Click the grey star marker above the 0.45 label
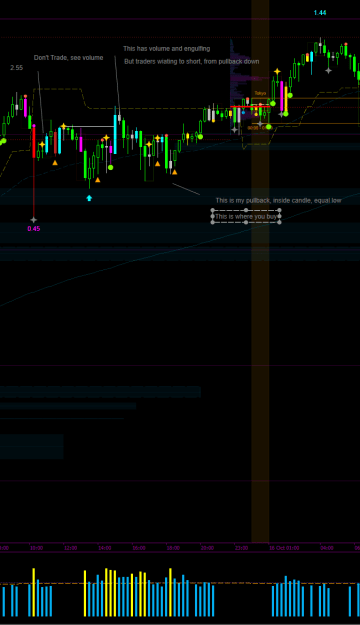The image size is (360, 625). pos(33,220)
